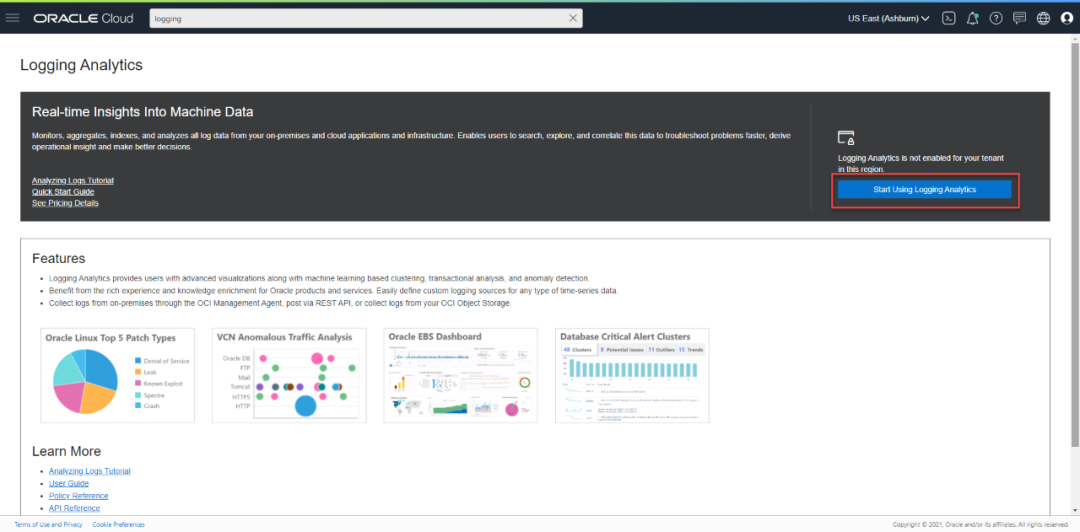Click the 'Logging Analytics' page heading
1080x532 pixels.
click(x=81, y=65)
